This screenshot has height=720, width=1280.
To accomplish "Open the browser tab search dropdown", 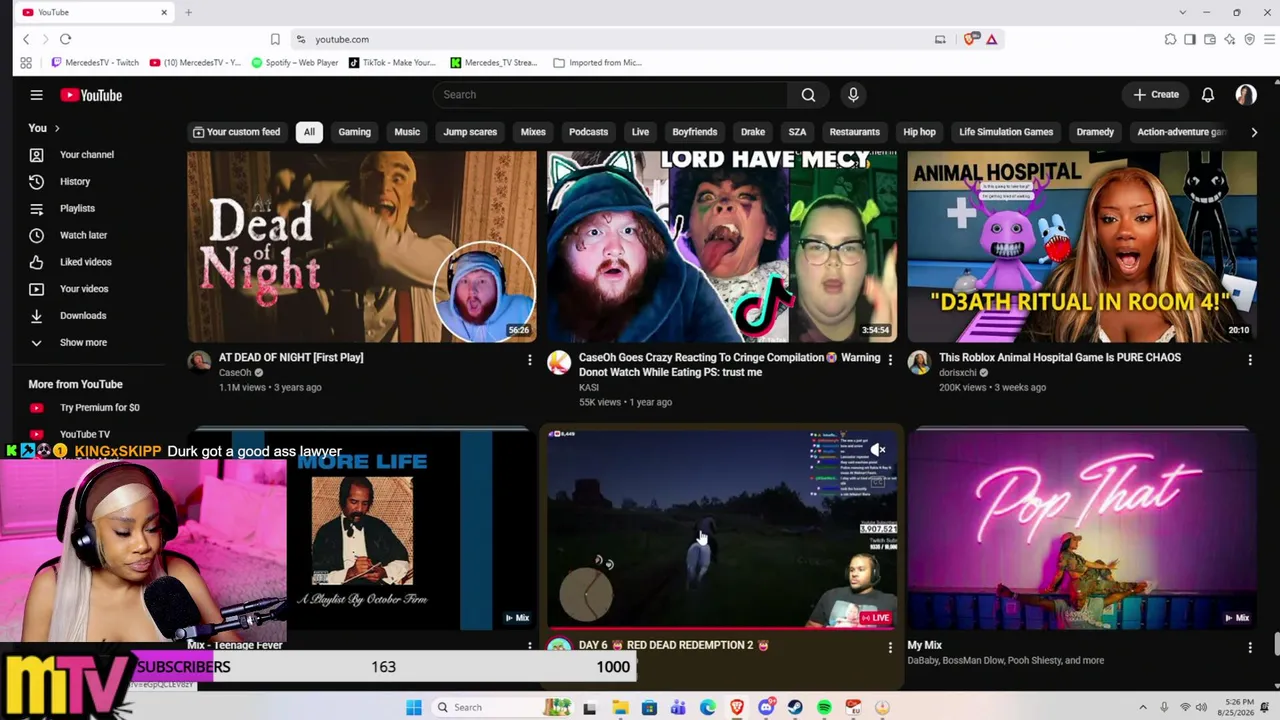I will [x=1183, y=12].
